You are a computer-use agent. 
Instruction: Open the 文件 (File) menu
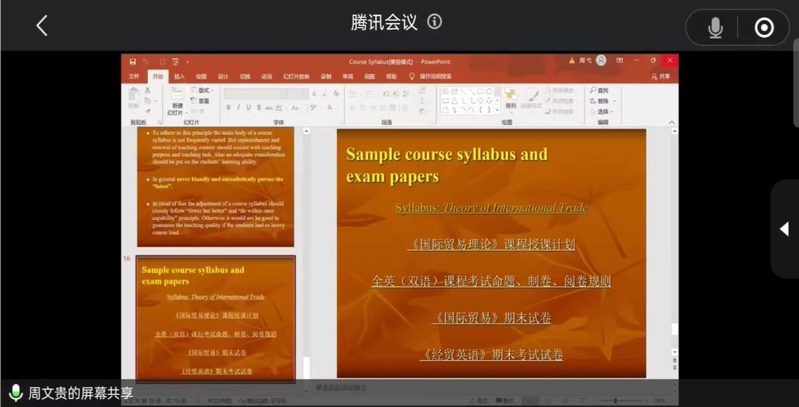click(x=134, y=76)
